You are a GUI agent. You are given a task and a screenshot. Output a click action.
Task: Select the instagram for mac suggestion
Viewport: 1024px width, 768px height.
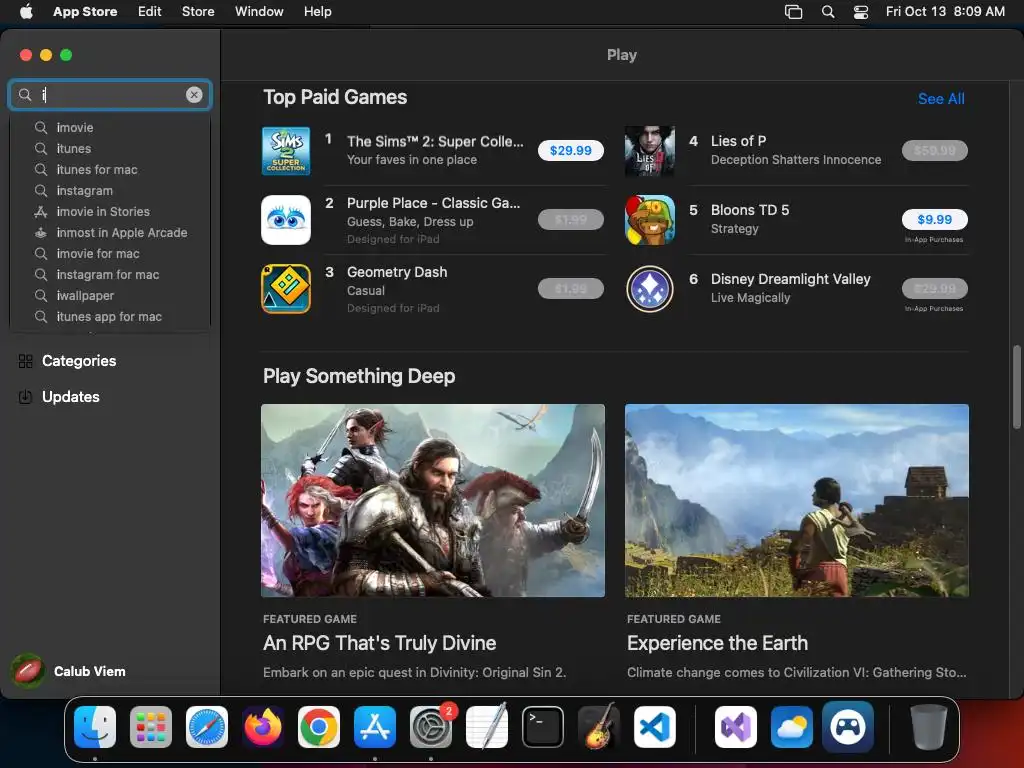(110, 274)
